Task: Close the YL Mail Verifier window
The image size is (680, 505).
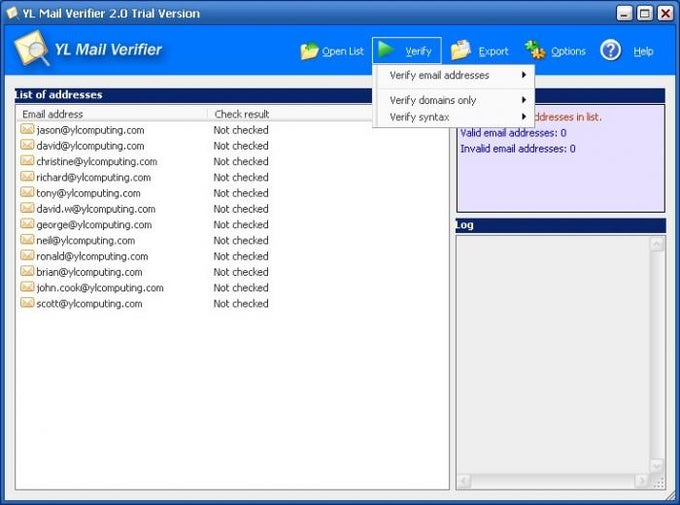Action: (665, 13)
